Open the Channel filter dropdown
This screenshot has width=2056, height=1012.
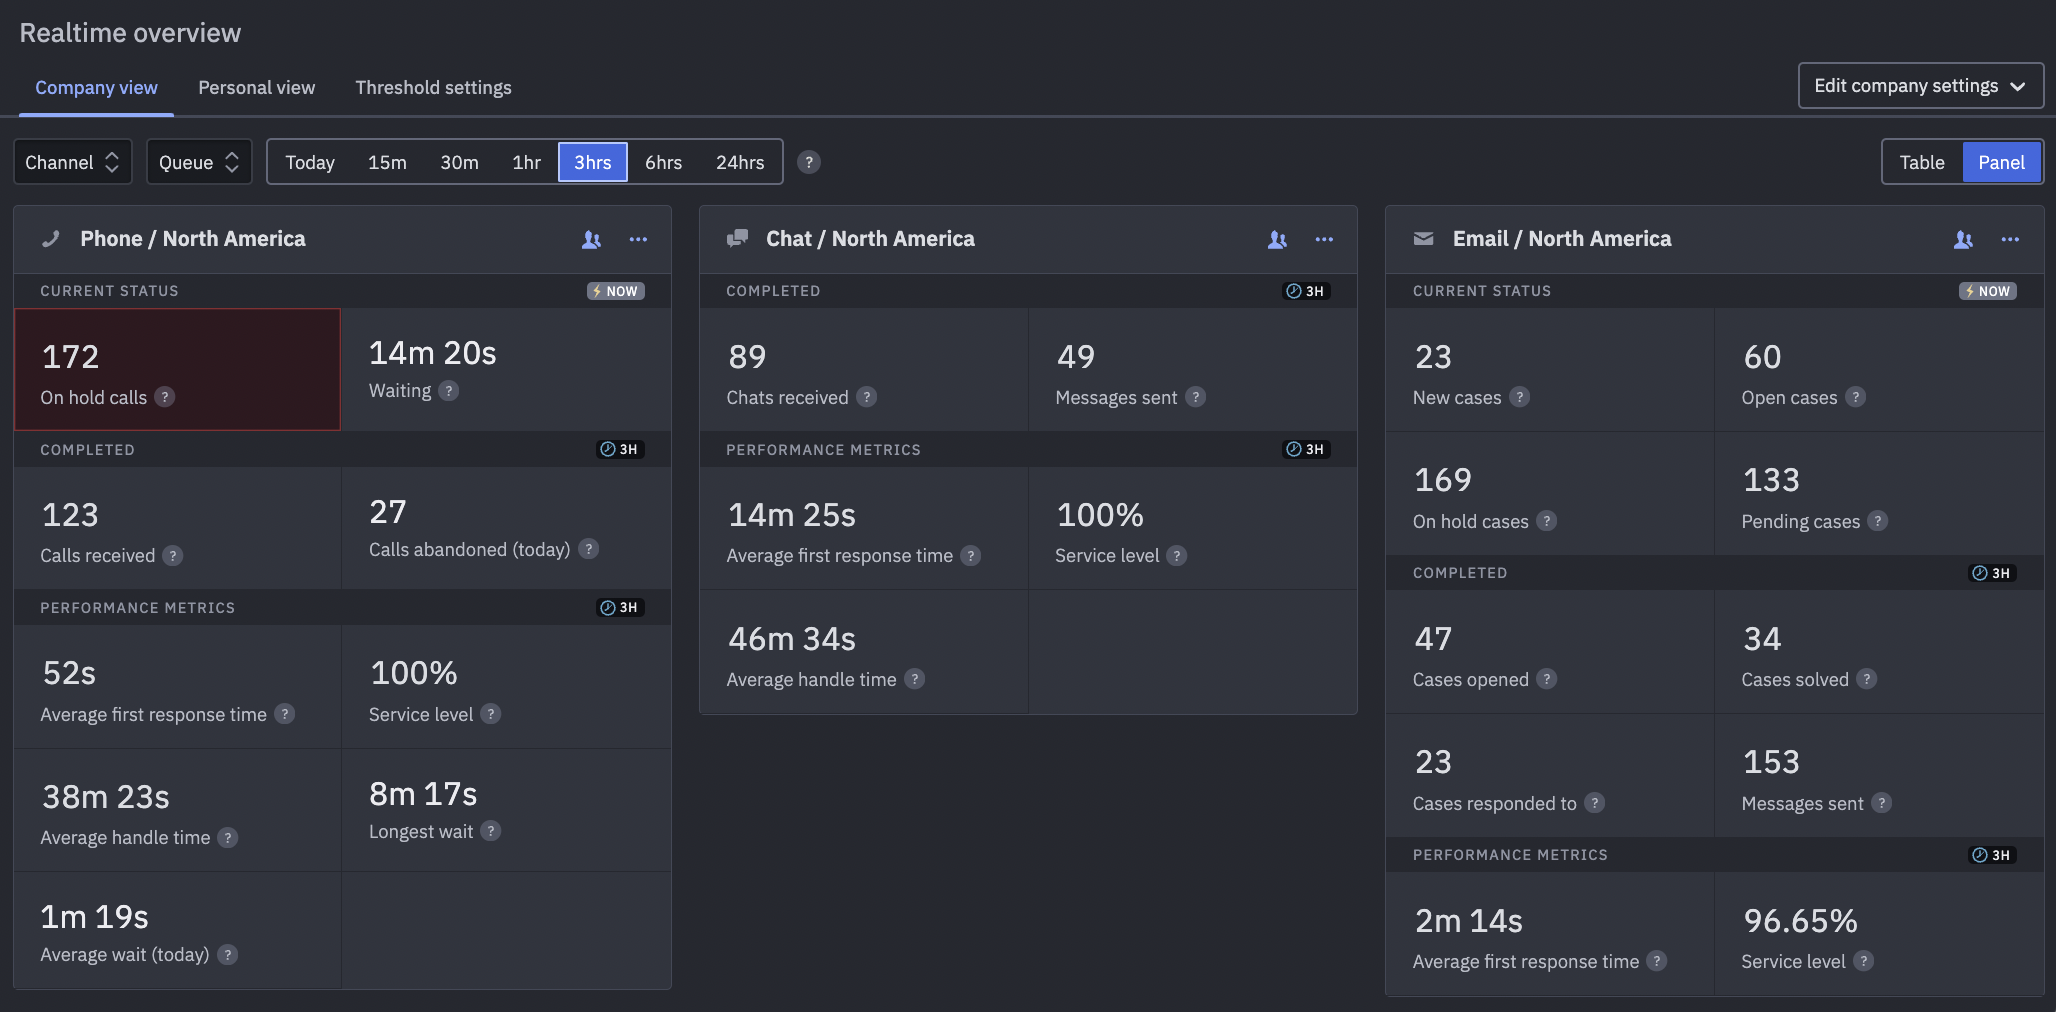(x=72, y=161)
